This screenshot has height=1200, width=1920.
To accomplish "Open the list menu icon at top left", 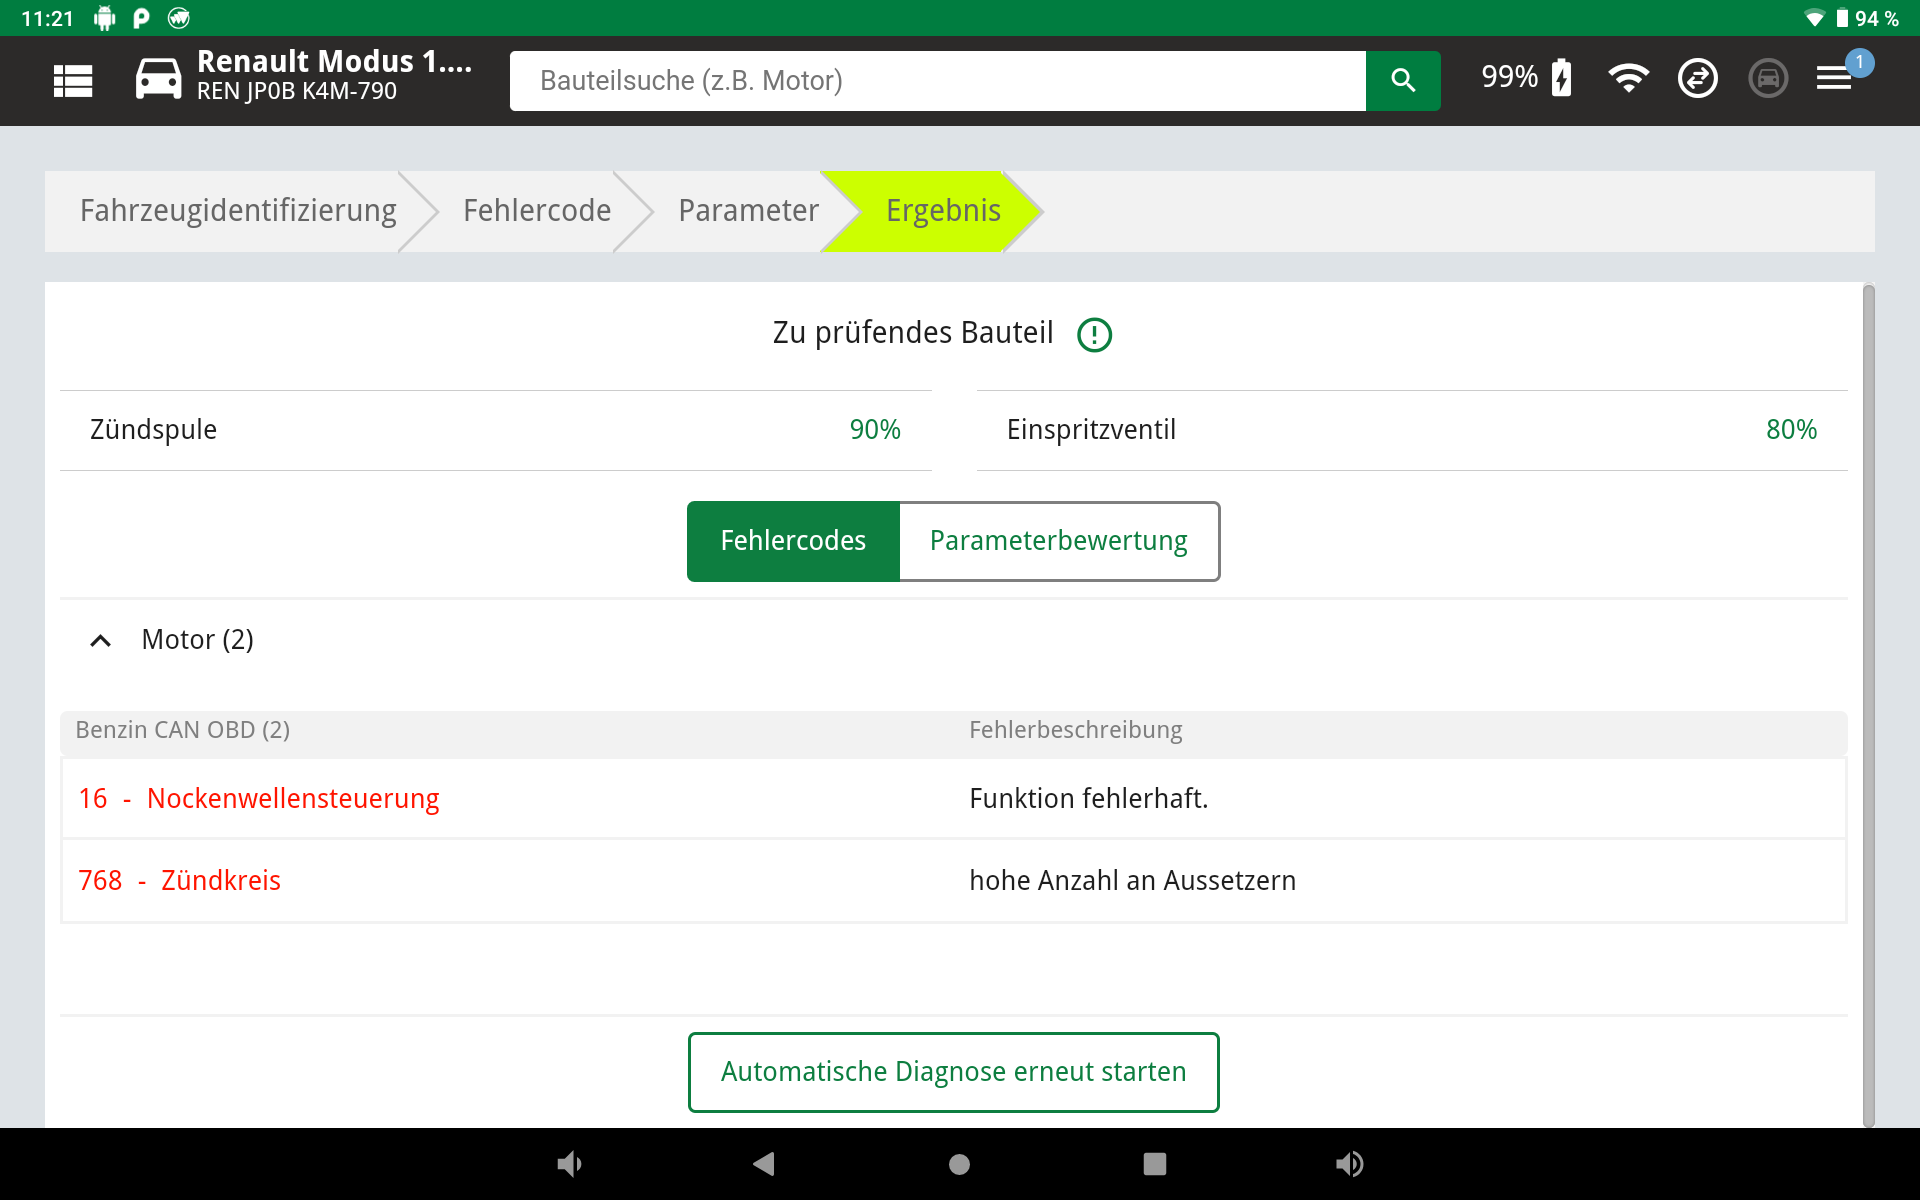I will (x=73, y=81).
